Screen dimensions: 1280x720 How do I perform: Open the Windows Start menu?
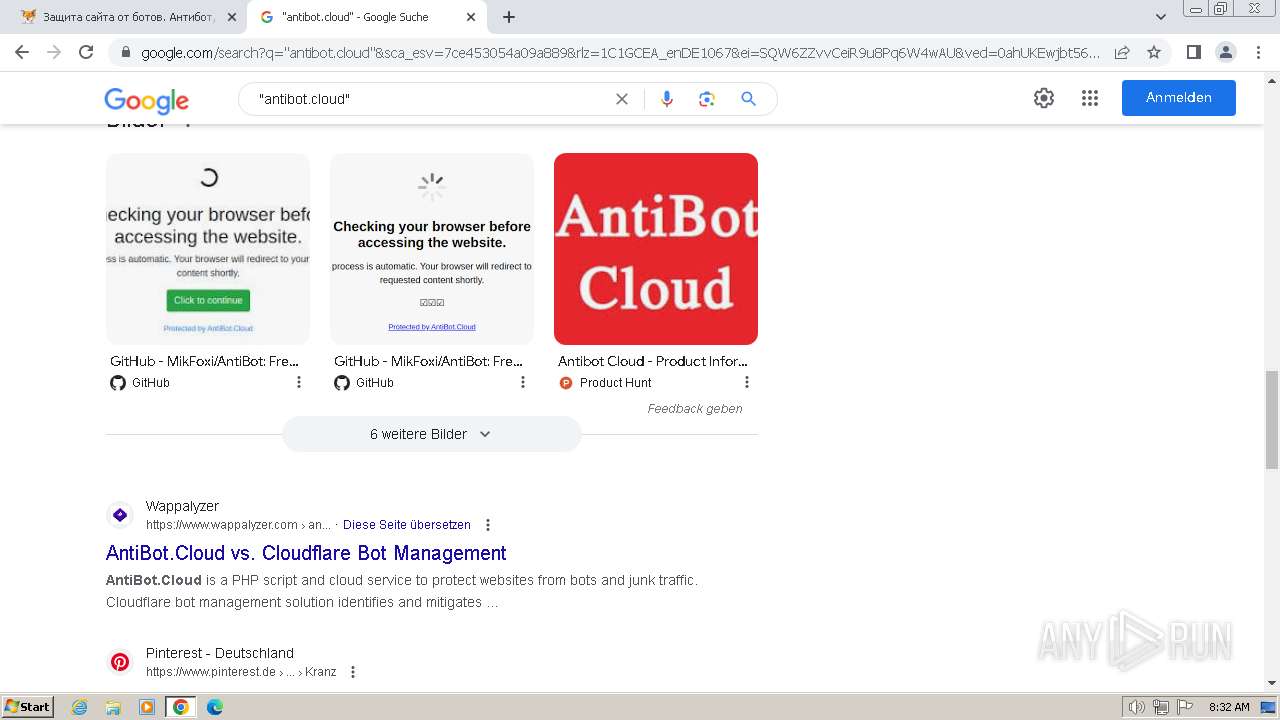point(27,707)
